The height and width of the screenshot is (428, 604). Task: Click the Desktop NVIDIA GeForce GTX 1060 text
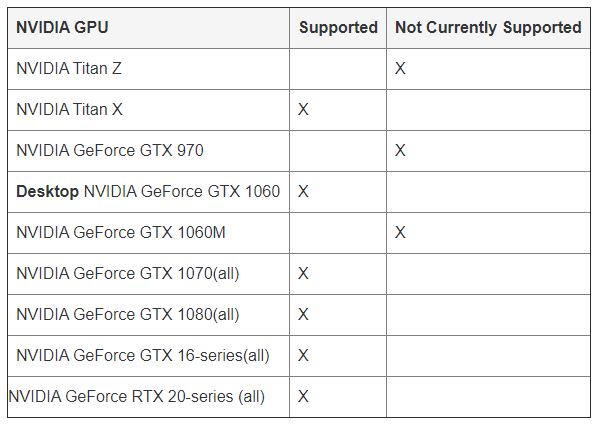coord(148,191)
